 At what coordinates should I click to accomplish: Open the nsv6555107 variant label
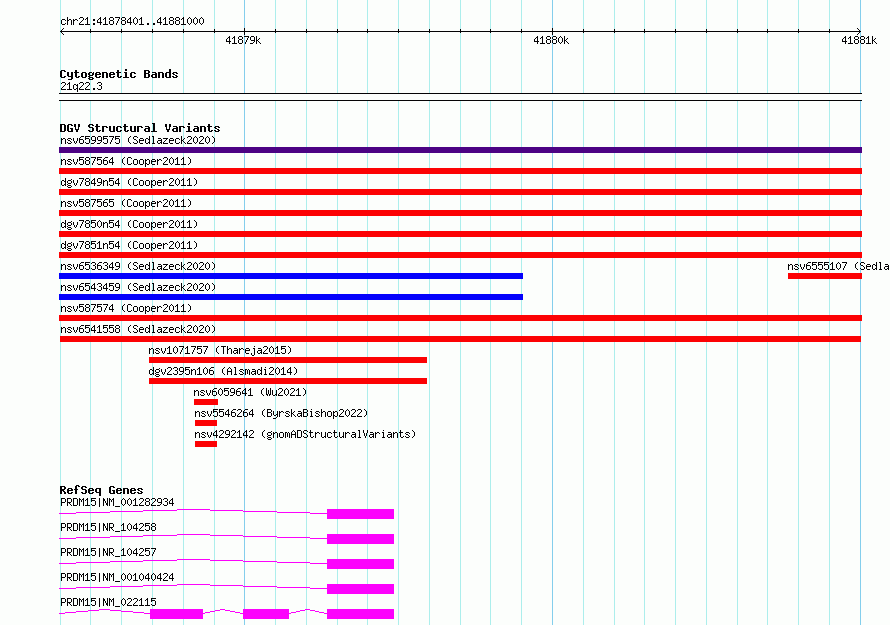tap(838, 266)
